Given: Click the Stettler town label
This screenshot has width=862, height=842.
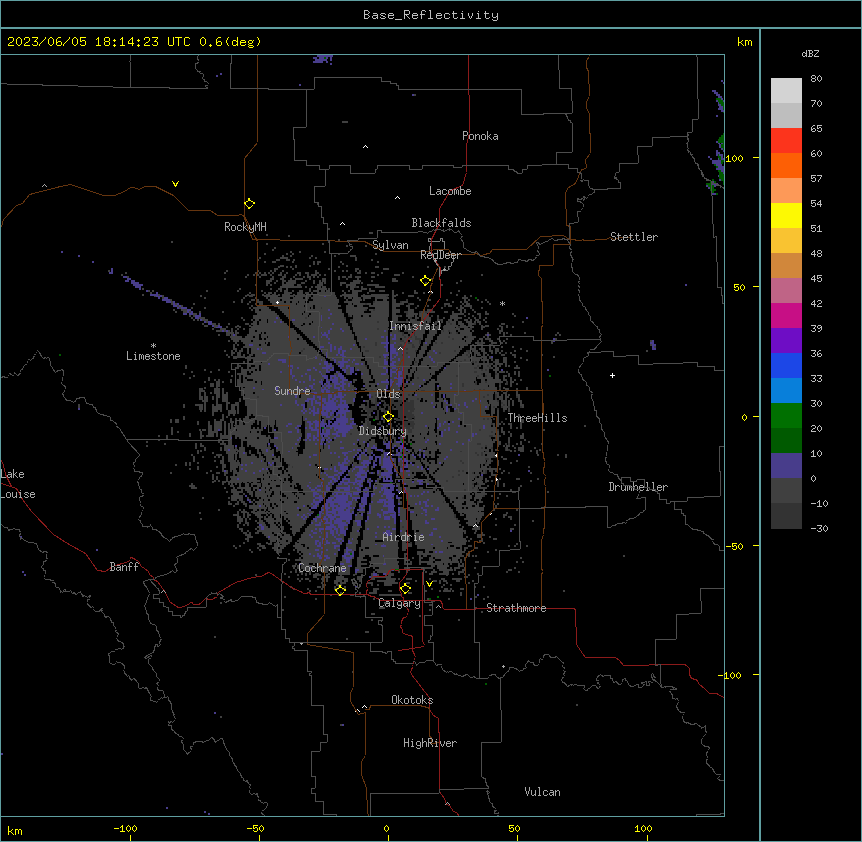Looking at the screenshot, I should pos(634,237).
